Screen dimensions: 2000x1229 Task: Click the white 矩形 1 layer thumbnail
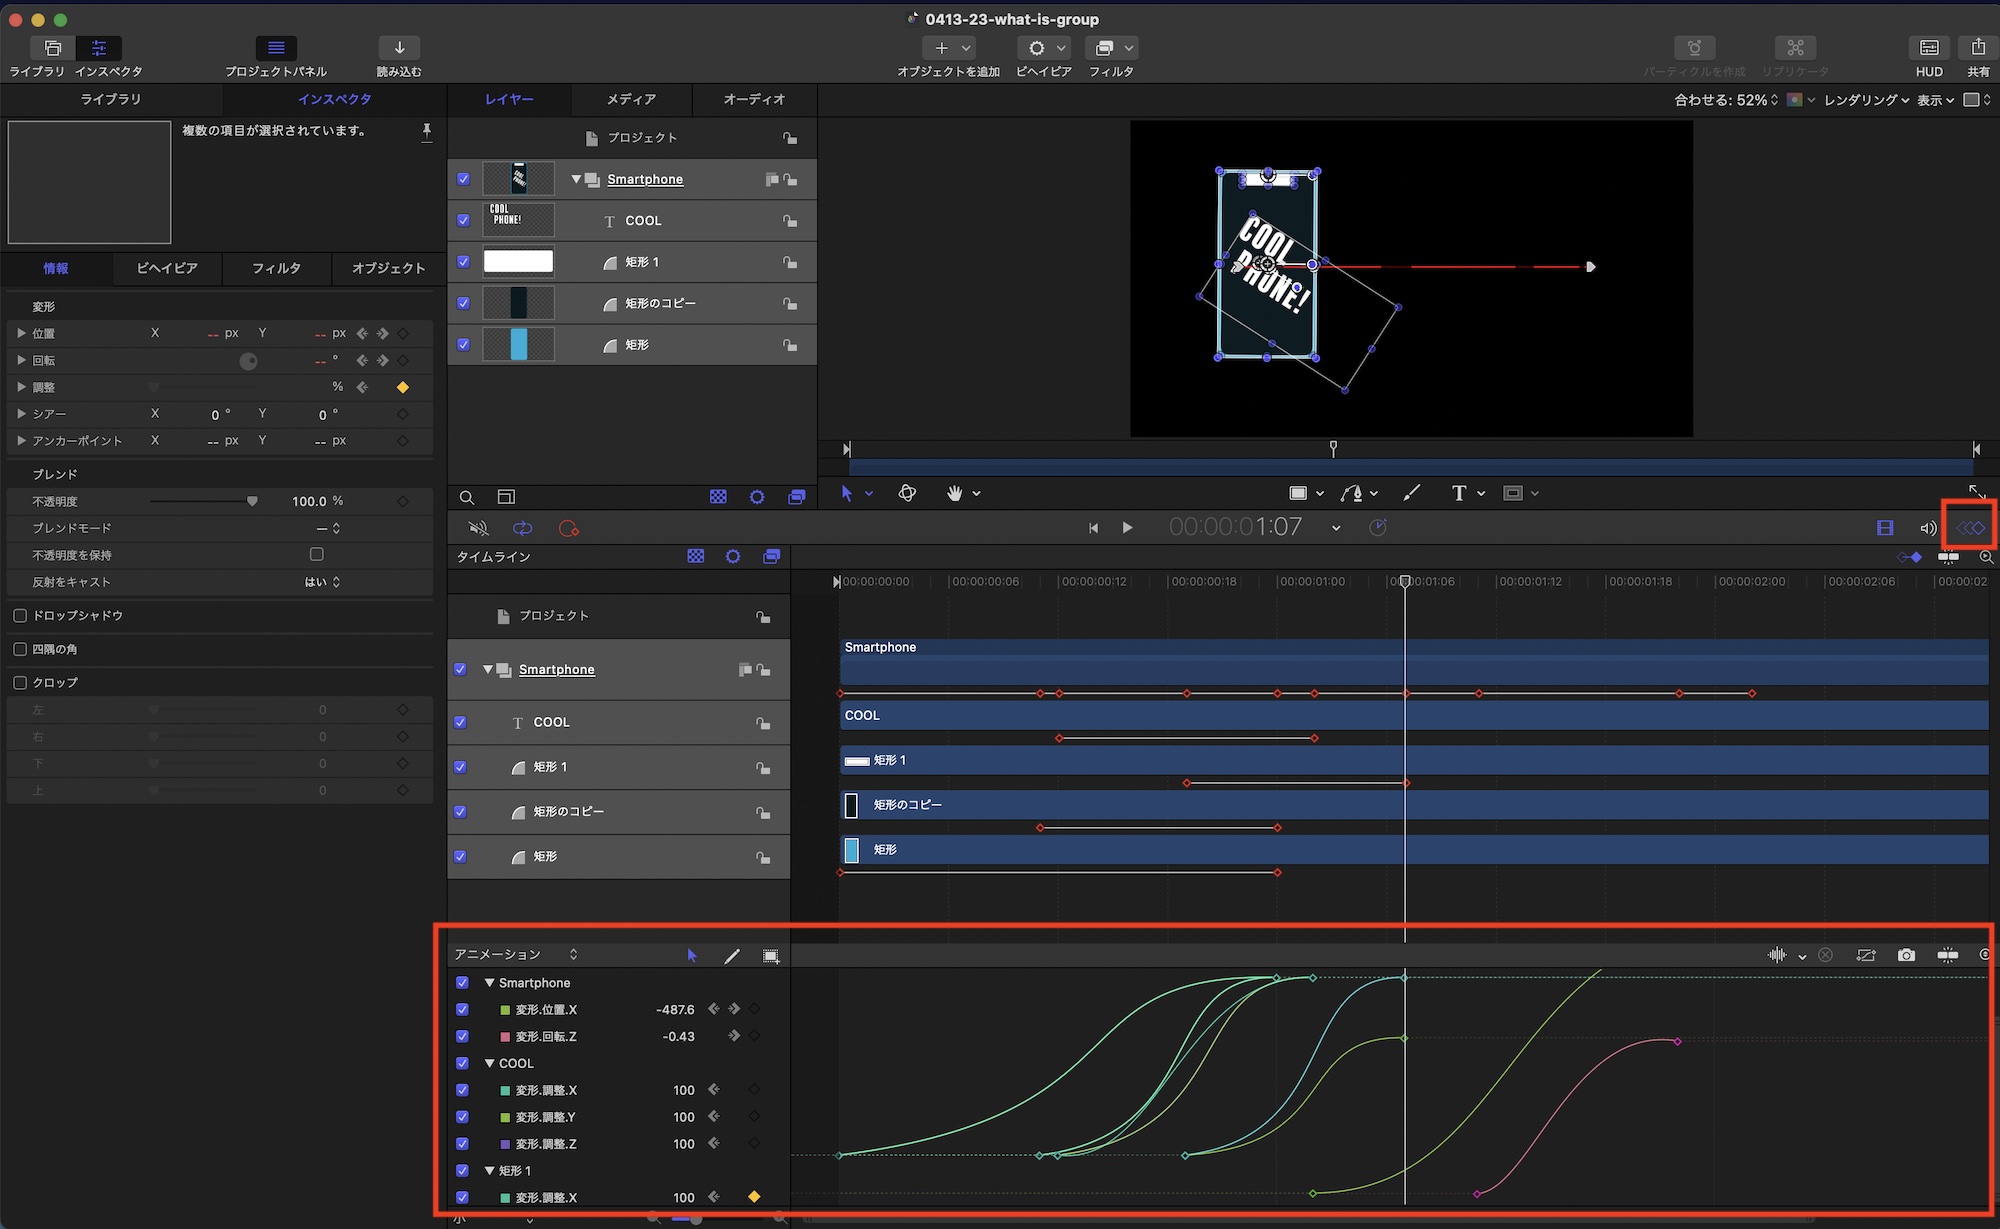(518, 262)
